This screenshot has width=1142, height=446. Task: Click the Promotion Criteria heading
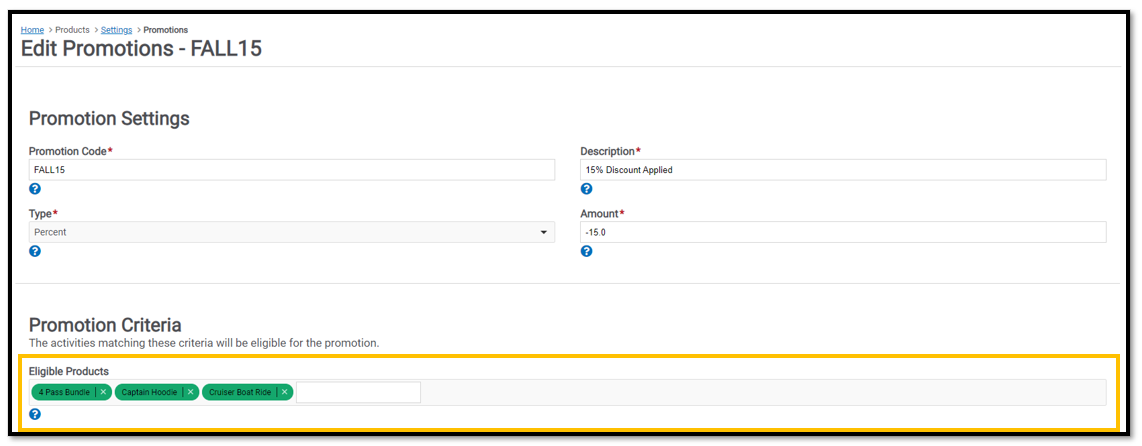(x=105, y=324)
